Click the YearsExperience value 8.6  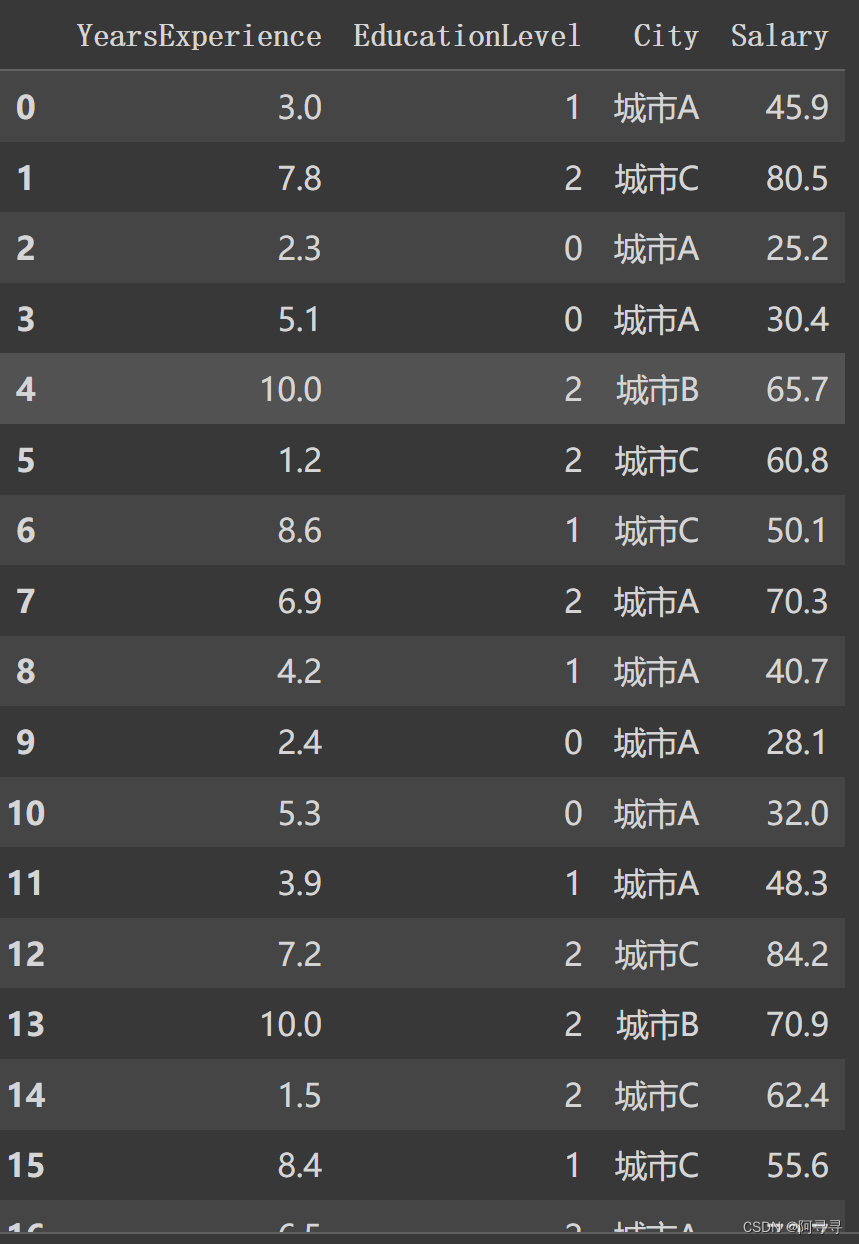coord(299,530)
